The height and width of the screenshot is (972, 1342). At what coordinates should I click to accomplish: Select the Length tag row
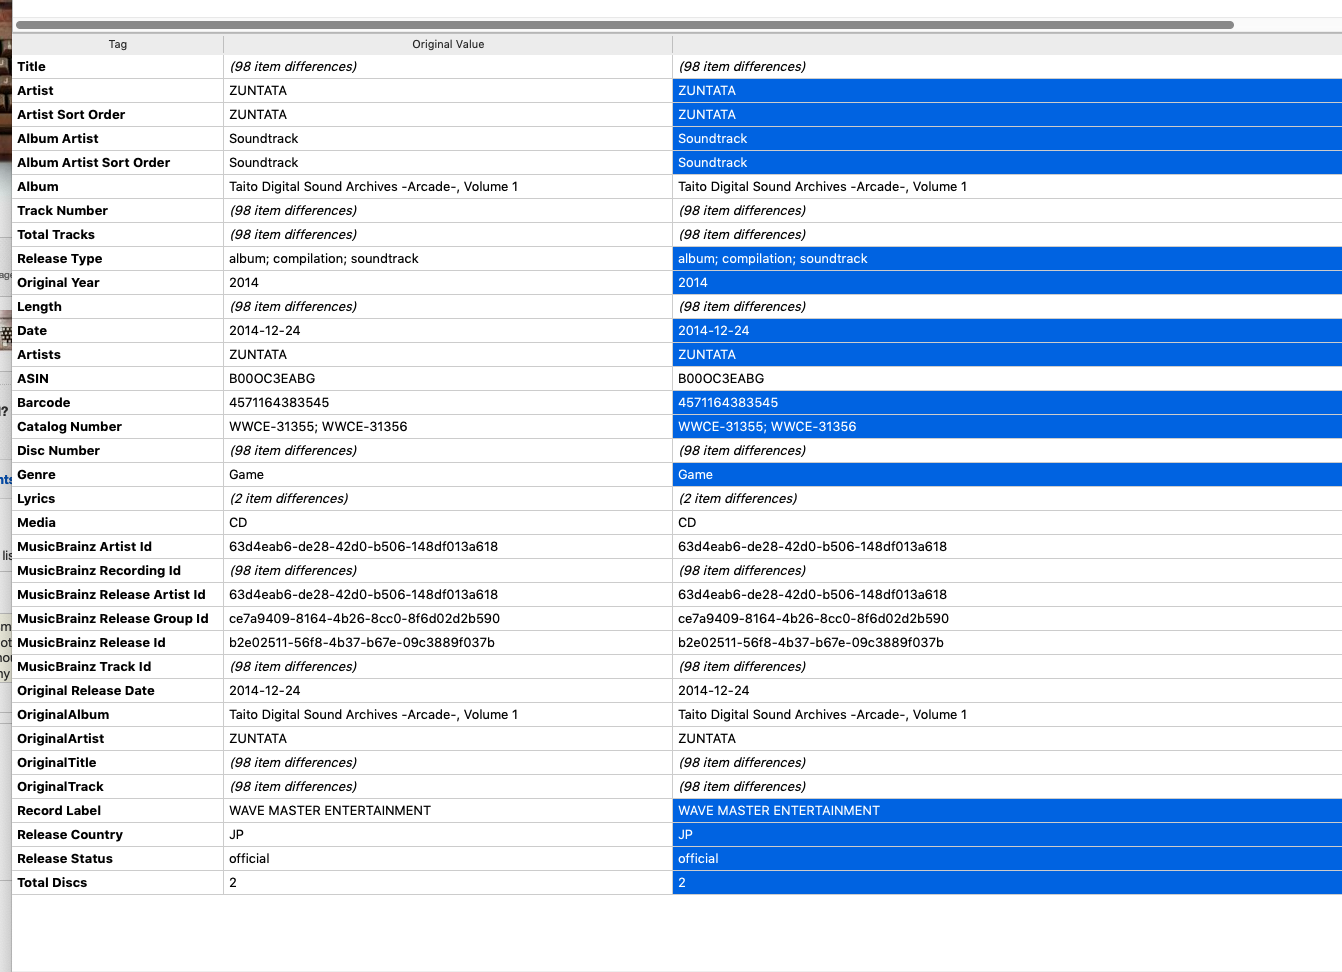pos(677,307)
